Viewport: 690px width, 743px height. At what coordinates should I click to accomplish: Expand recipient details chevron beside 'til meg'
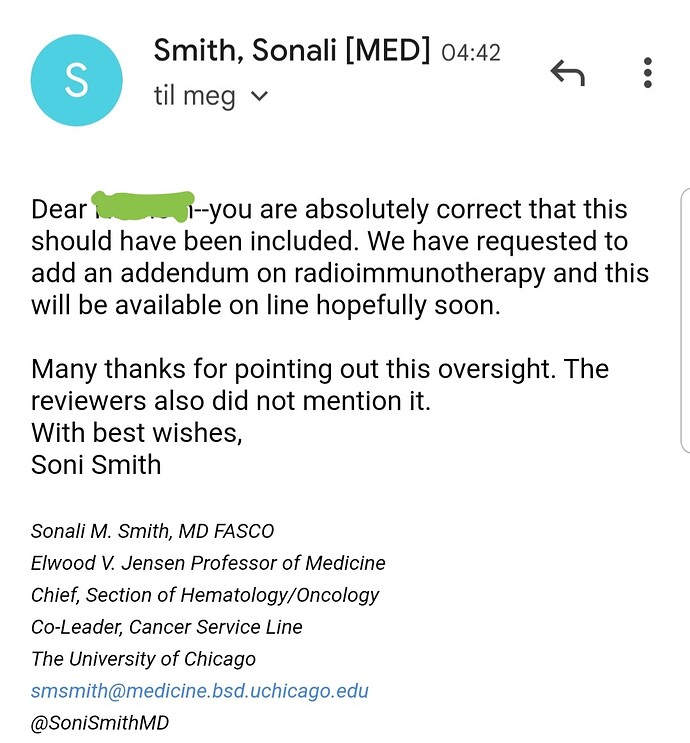pyautogui.click(x=259, y=96)
